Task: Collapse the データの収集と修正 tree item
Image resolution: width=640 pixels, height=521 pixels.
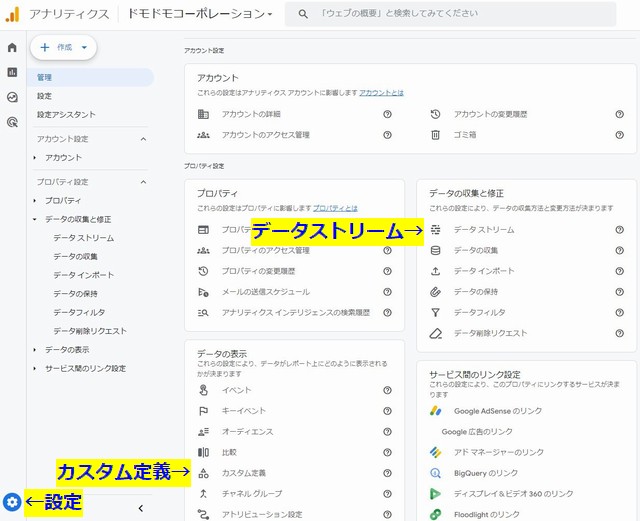Action: point(35,219)
